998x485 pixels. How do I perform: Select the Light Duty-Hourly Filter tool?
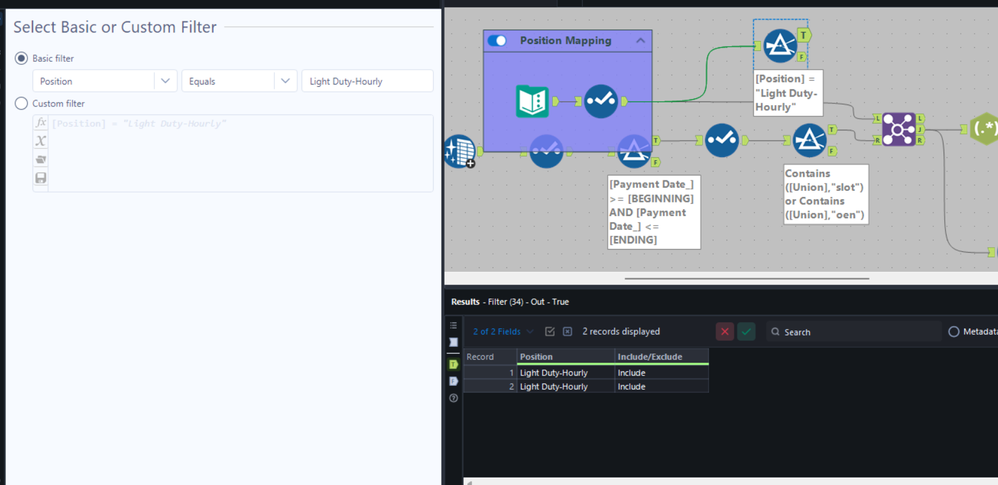[x=780, y=46]
